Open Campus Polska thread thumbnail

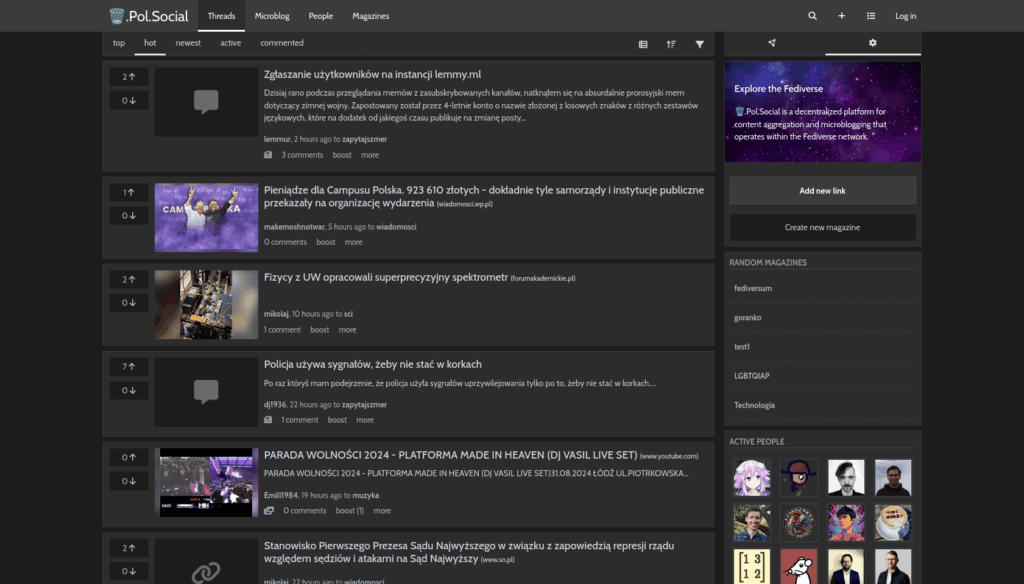(206, 218)
